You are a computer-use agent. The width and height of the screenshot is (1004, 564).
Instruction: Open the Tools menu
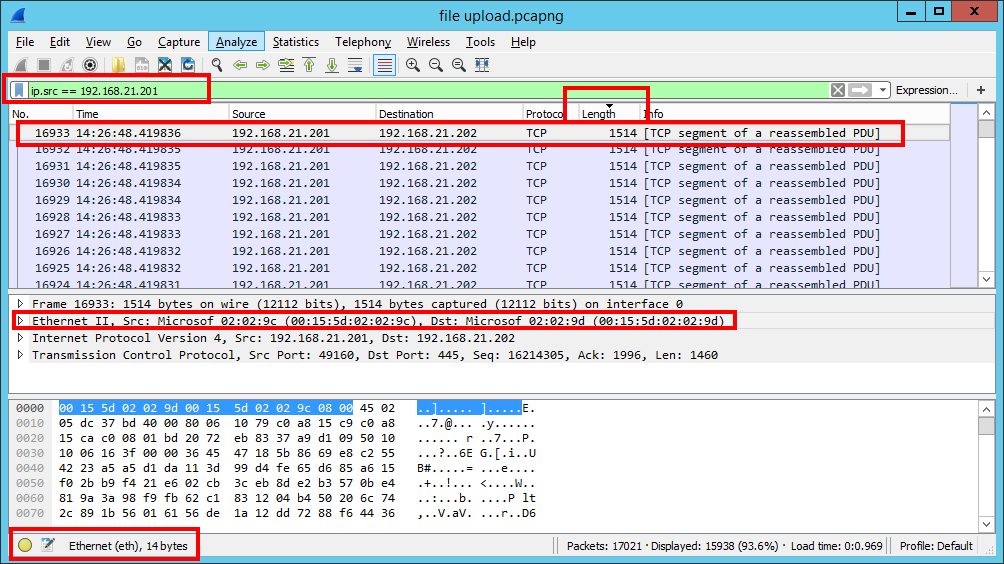coord(480,42)
